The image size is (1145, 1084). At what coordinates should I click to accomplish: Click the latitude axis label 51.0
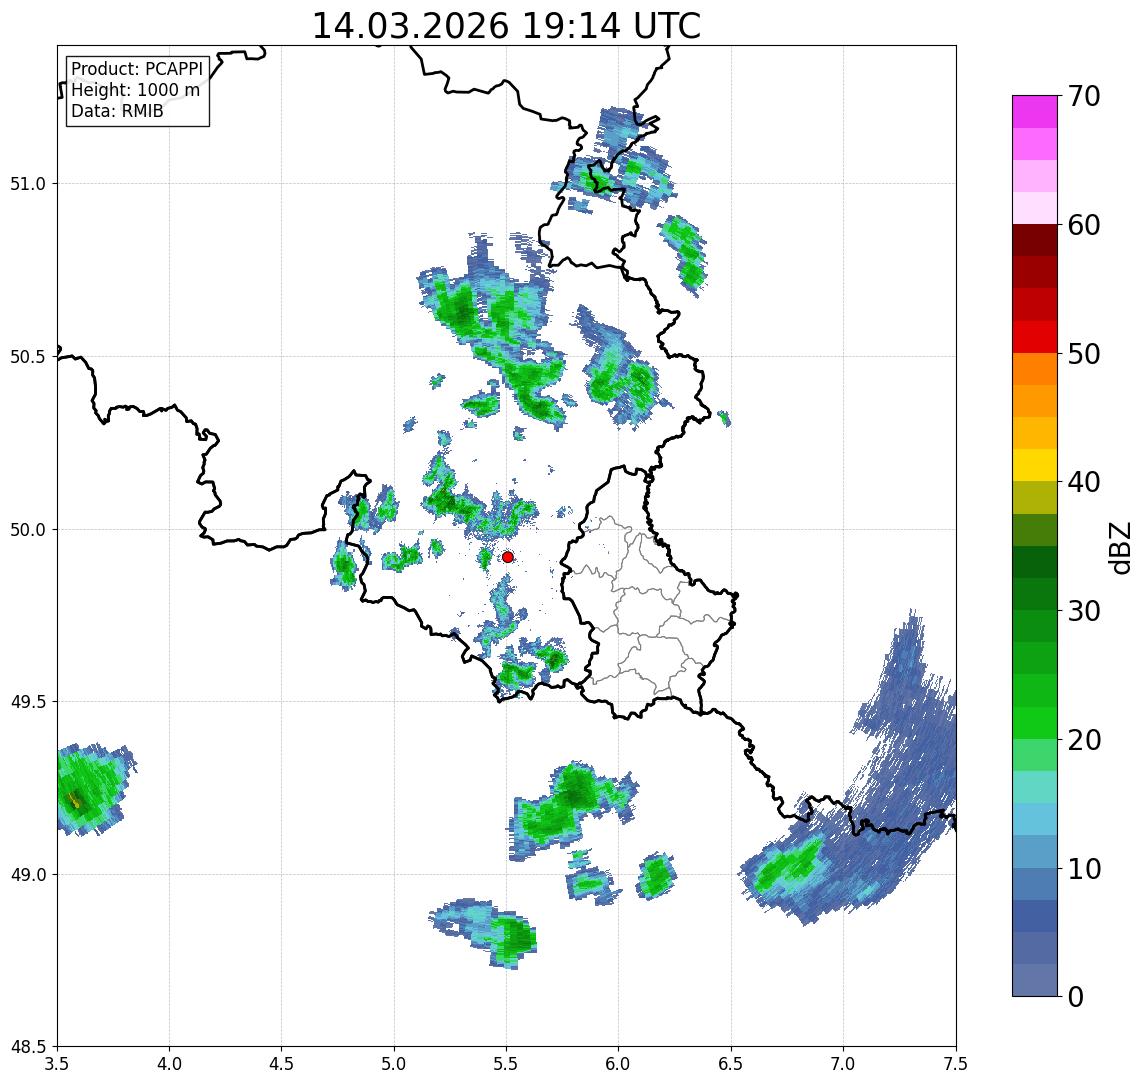[28, 184]
